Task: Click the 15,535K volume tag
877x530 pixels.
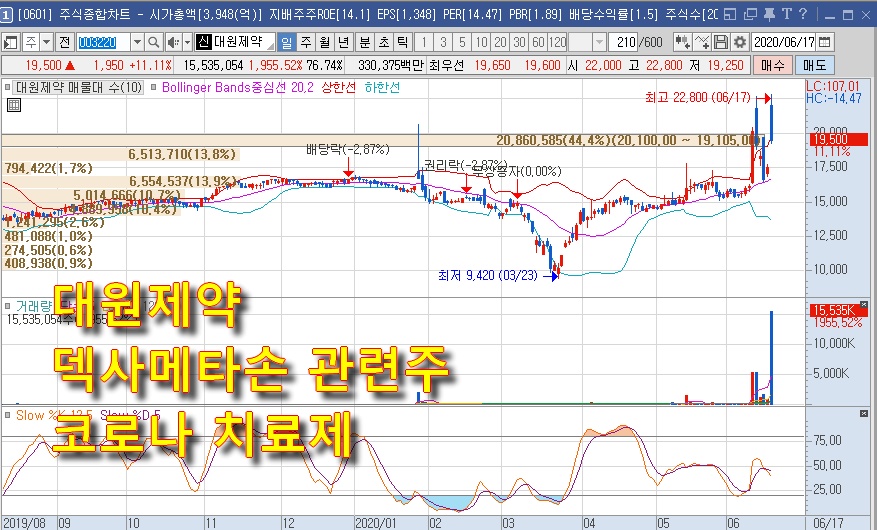Action: coord(837,310)
